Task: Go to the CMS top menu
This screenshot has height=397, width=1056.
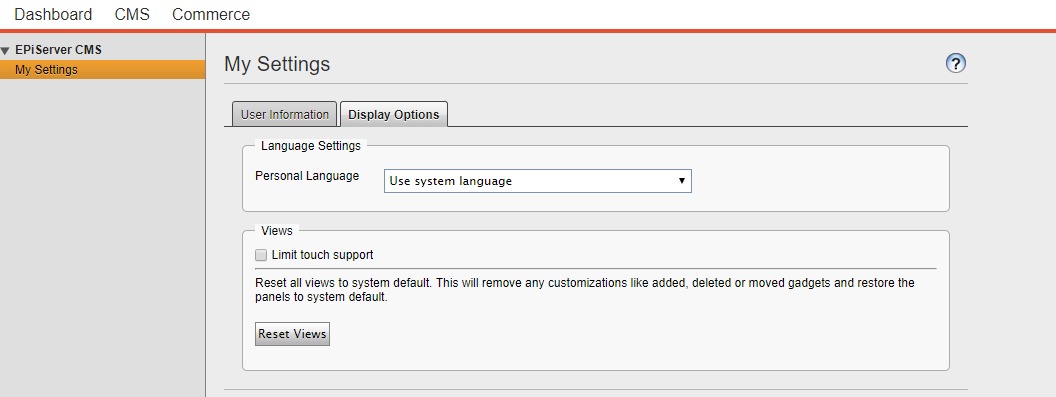Action: pyautogui.click(x=132, y=14)
